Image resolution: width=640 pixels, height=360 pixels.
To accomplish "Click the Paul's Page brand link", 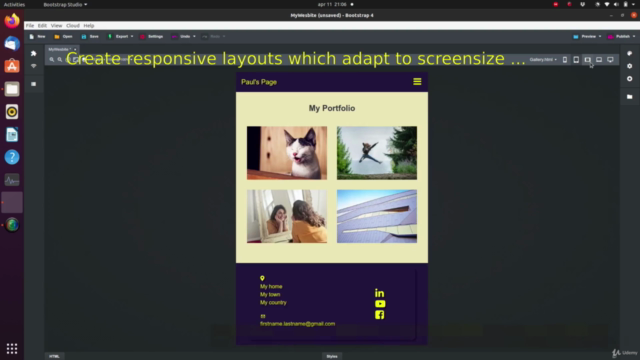I will tap(259, 82).
